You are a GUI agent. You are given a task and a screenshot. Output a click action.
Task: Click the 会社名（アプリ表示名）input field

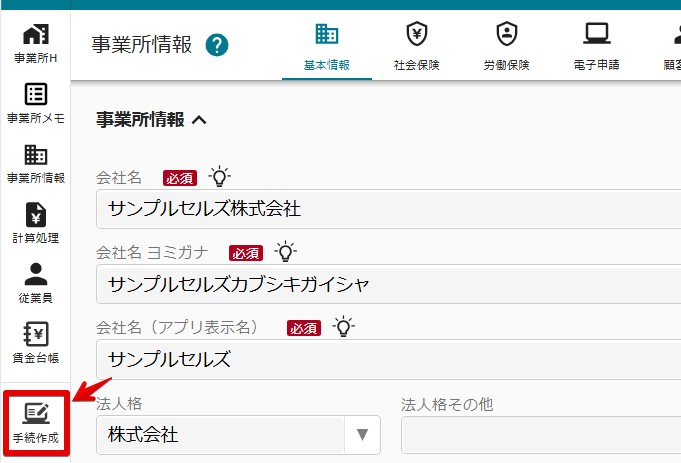[389, 359]
